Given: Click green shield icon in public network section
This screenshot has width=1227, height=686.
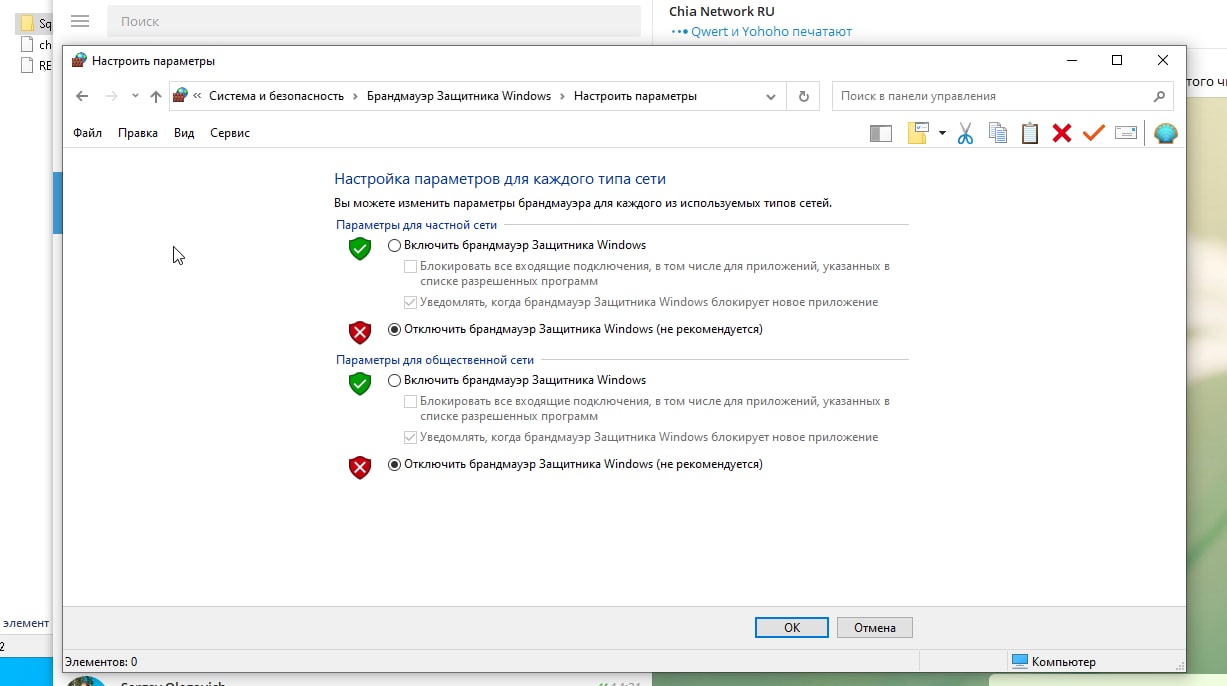Looking at the screenshot, I should tap(360, 384).
